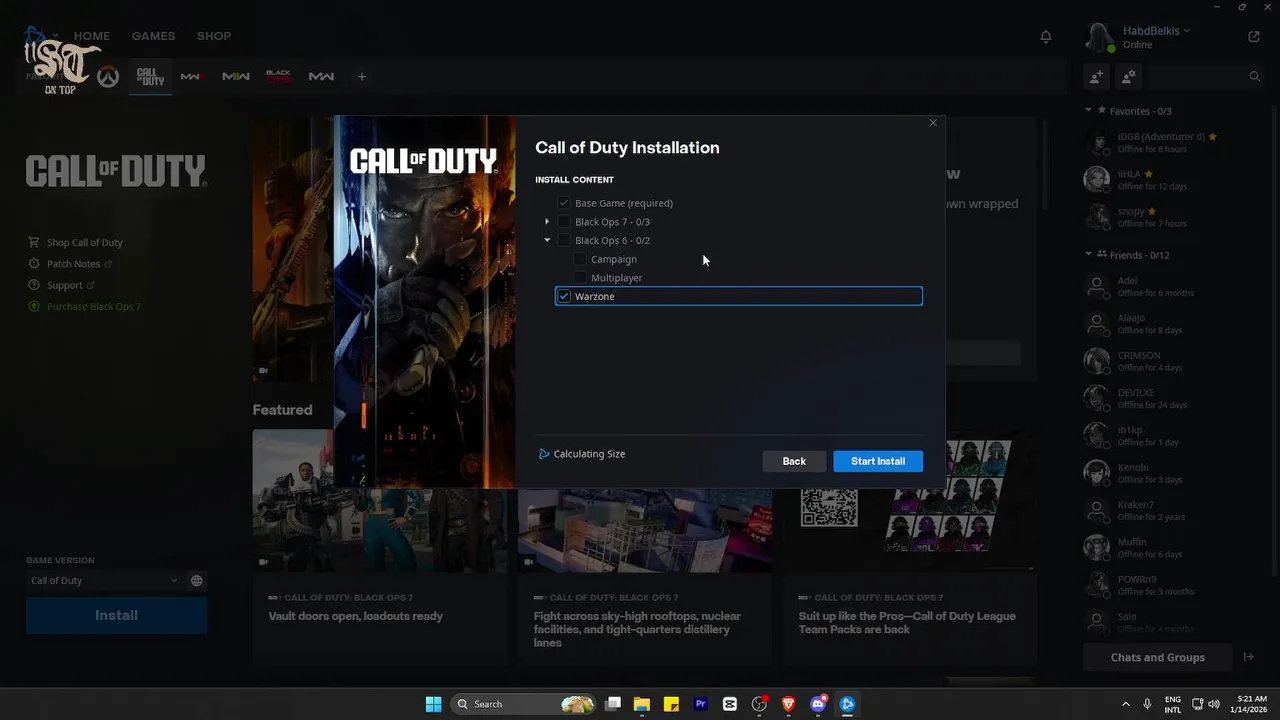The height and width of the screenshot is (720, 1280).
Task: Enable the Campaign checkbox
Action: (x=580, y=259)
